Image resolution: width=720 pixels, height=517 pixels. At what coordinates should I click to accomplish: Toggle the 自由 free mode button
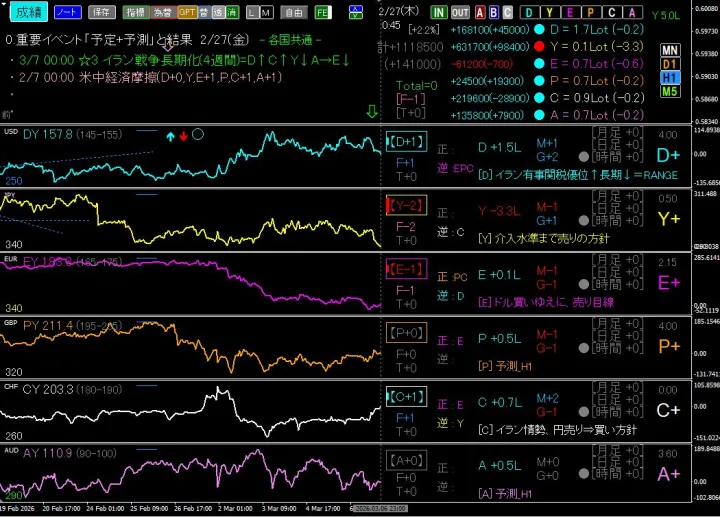pos(293,12)
